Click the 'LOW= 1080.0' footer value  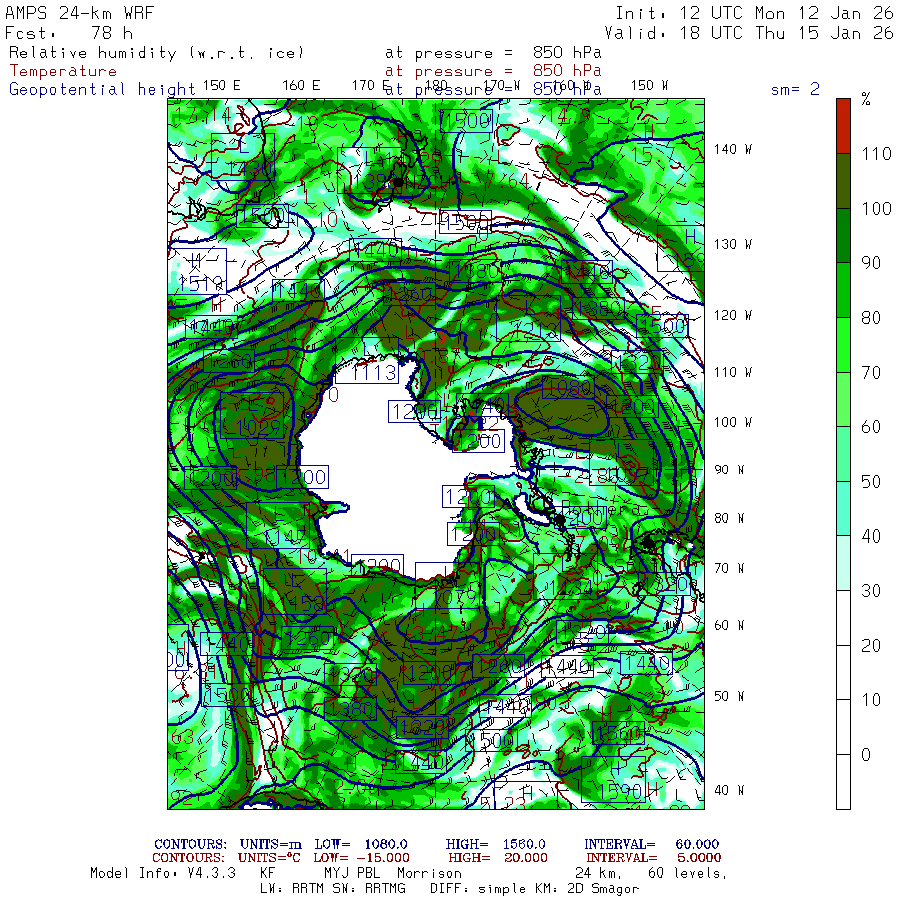point(360,844)
